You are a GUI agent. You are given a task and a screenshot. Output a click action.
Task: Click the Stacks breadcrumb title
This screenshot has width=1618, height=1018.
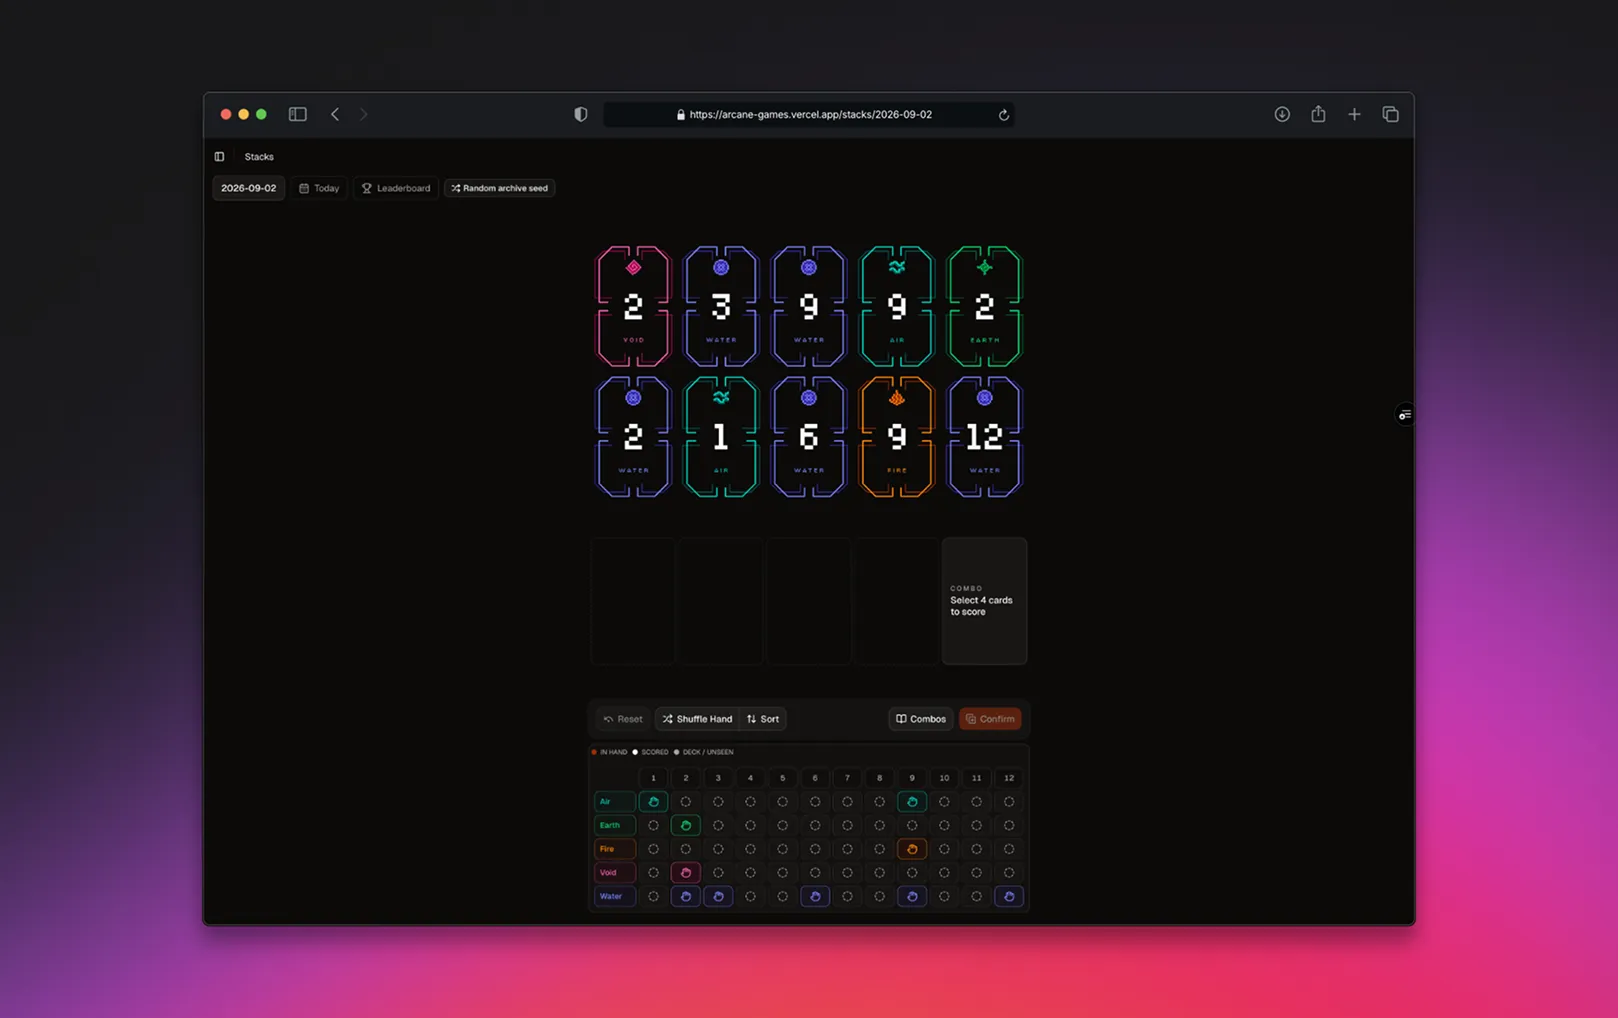[259, 157]
